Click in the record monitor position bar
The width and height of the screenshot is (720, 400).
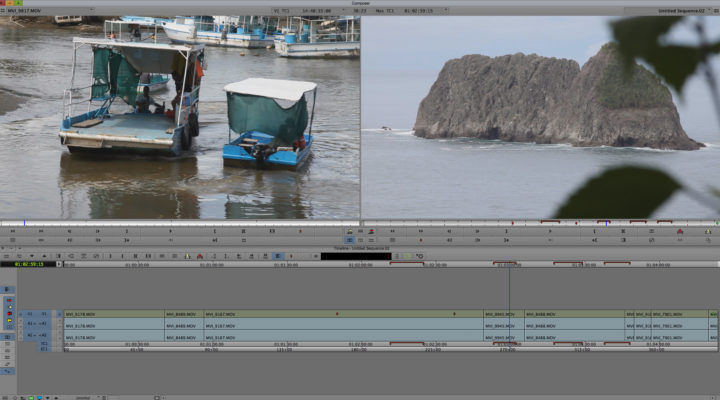(x=540, y=223)
